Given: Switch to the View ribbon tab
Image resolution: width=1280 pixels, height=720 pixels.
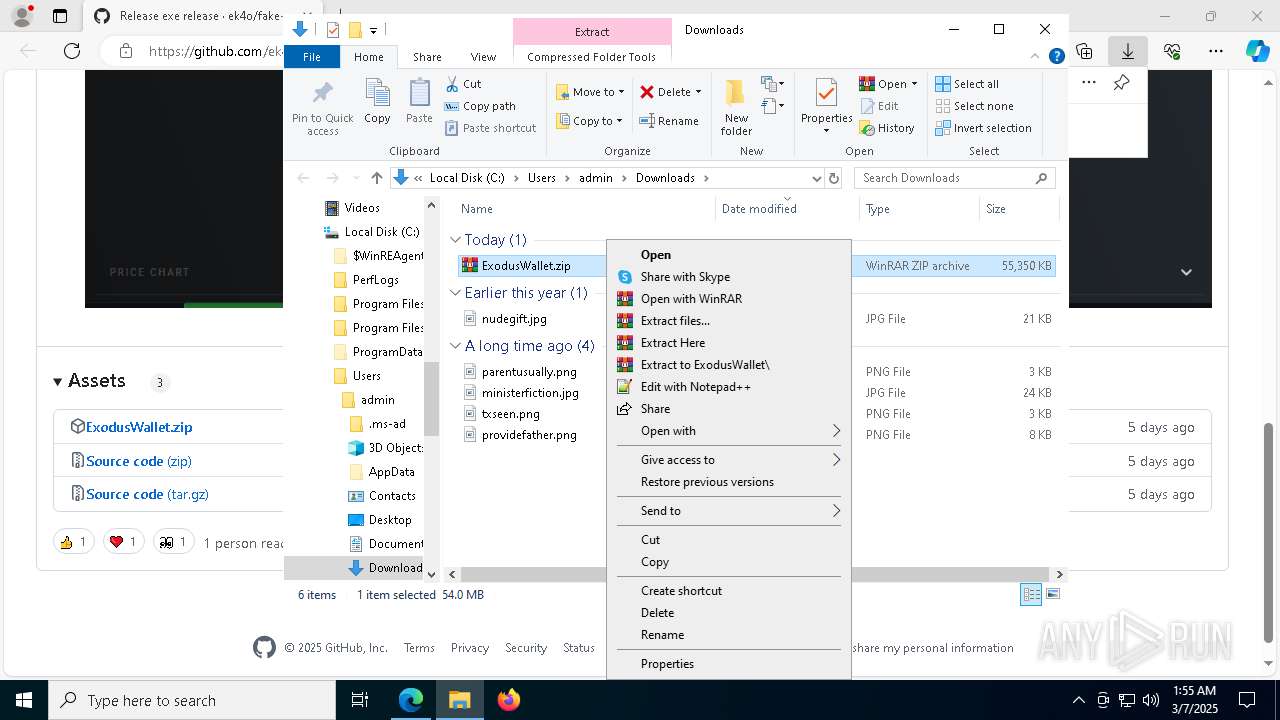Looking at the screenshot, I should 483,57.
